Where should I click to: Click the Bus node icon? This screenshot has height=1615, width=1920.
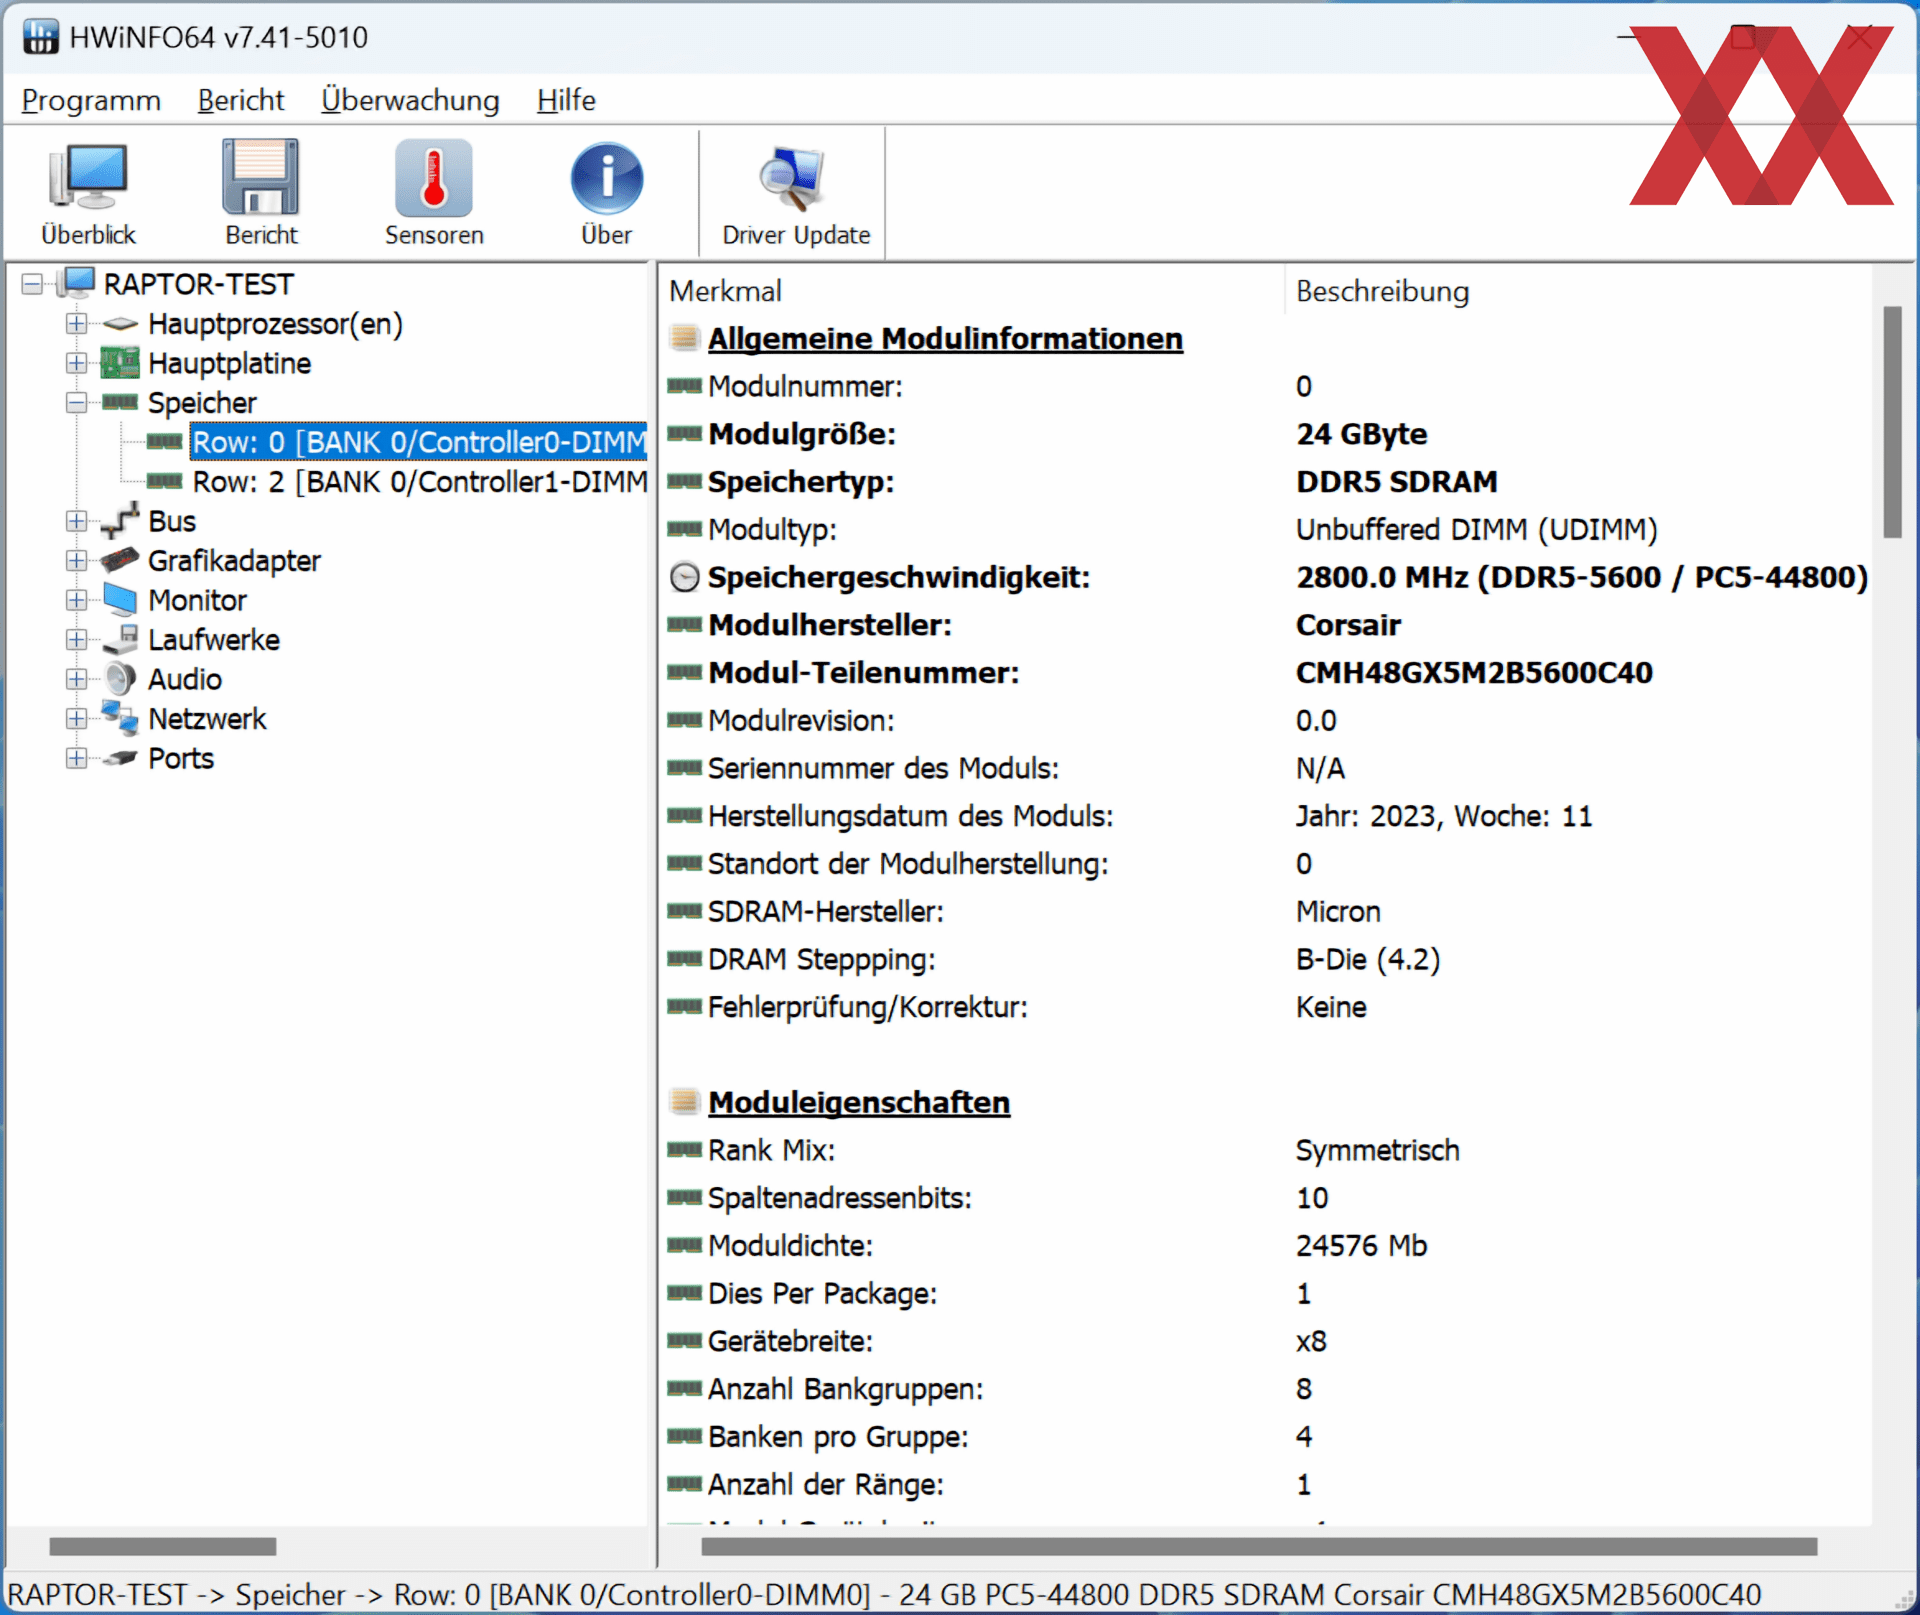(120, 521)
